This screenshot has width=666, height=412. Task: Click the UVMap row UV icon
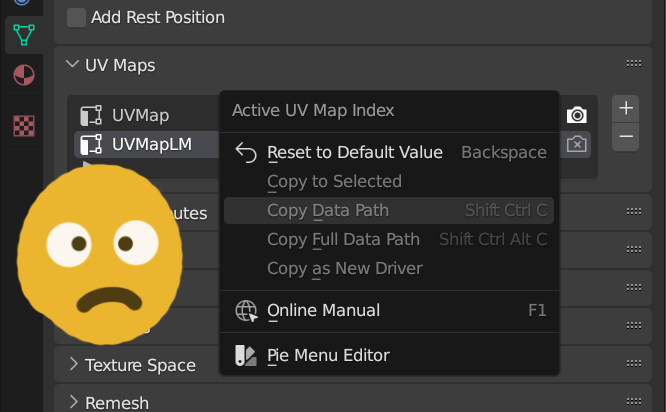(x=91, y=116)
